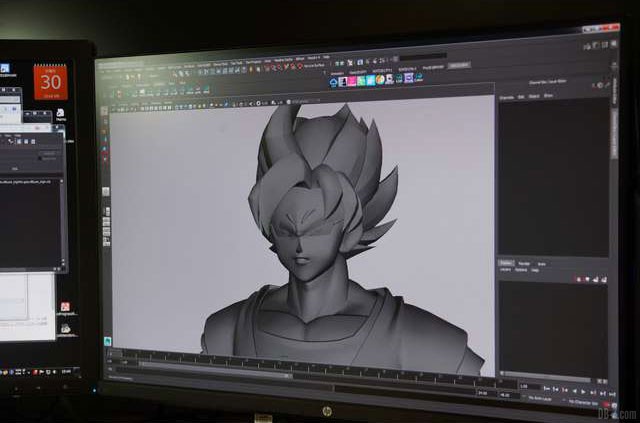Click the current frame field beside playback controls
Image resolution: width=640 pixels, height=423 pixels.
531,387
